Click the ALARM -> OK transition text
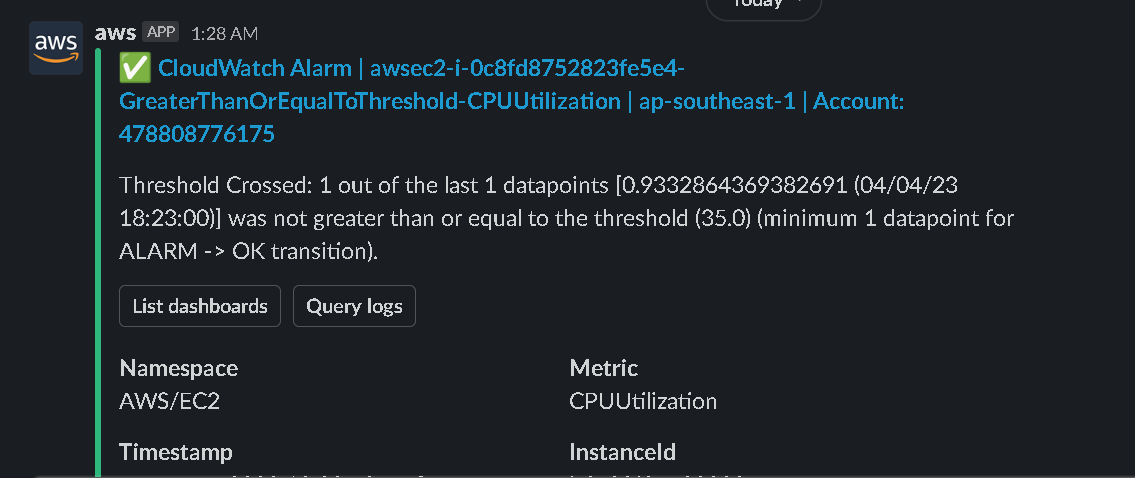This screenshot has height=478, width=1135. pyautogui.click(x=248, y=251)
